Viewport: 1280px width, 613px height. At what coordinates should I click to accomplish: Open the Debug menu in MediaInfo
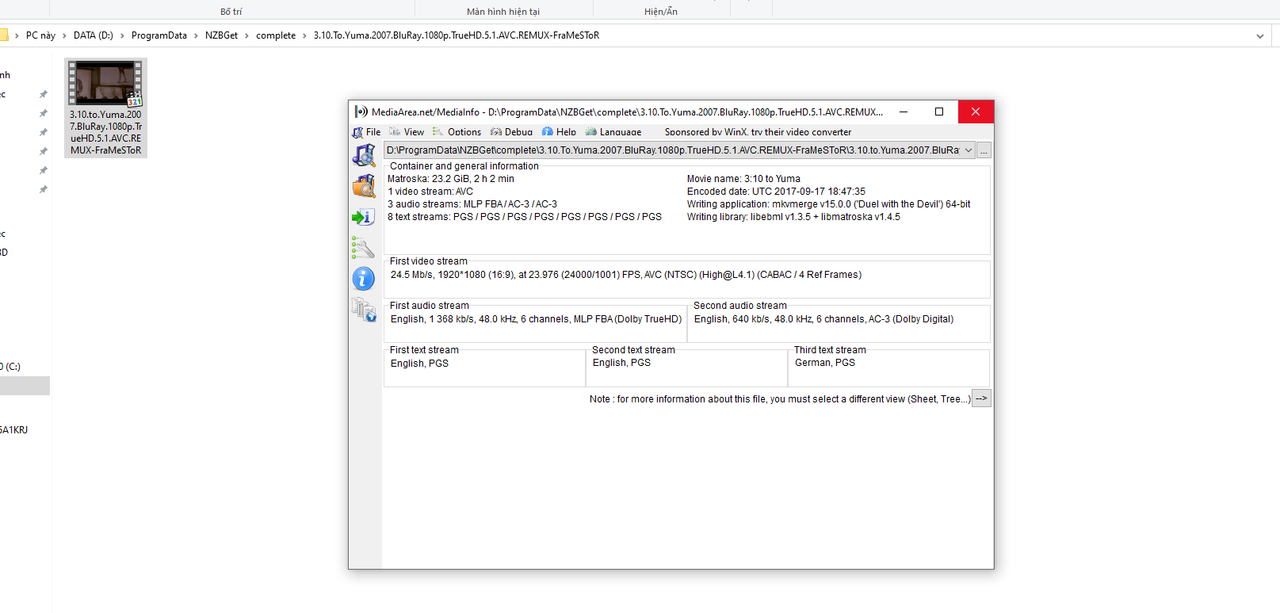tap(512, 132)
